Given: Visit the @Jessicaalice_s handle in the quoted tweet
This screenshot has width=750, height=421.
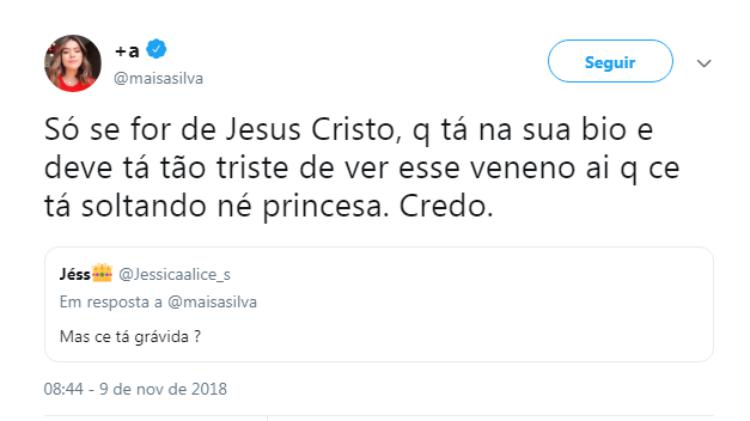Looking at the screenshot, I should [175, 275].
